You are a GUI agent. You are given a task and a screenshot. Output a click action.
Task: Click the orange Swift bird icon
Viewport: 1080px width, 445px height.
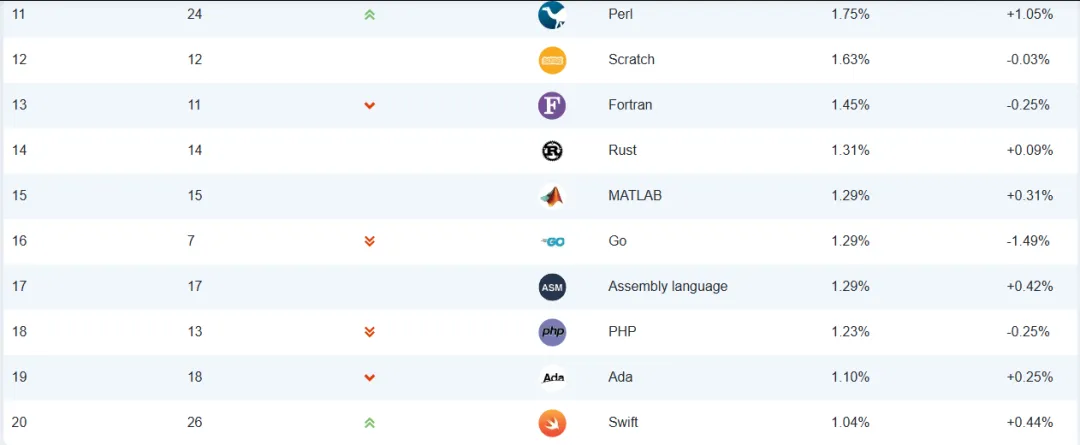[x=552, y=423]
